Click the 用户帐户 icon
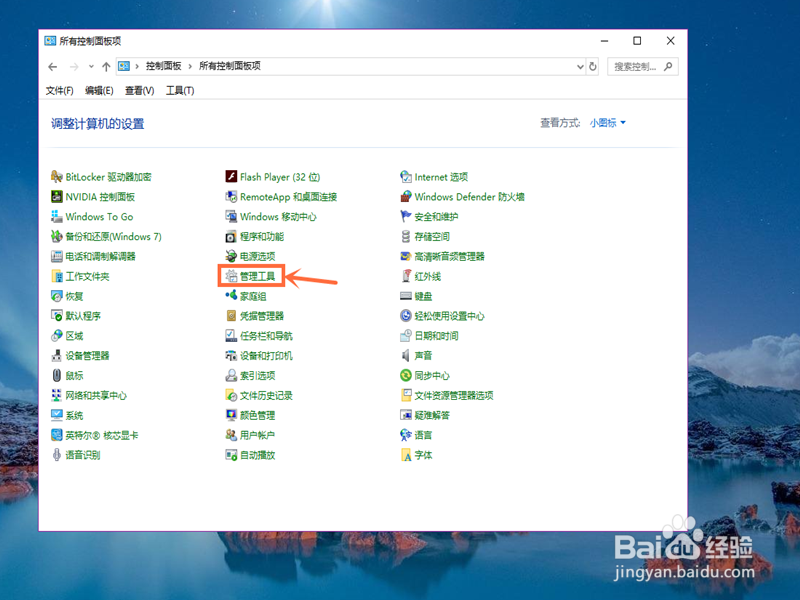 pyautogui.click(x=231, y=435)
